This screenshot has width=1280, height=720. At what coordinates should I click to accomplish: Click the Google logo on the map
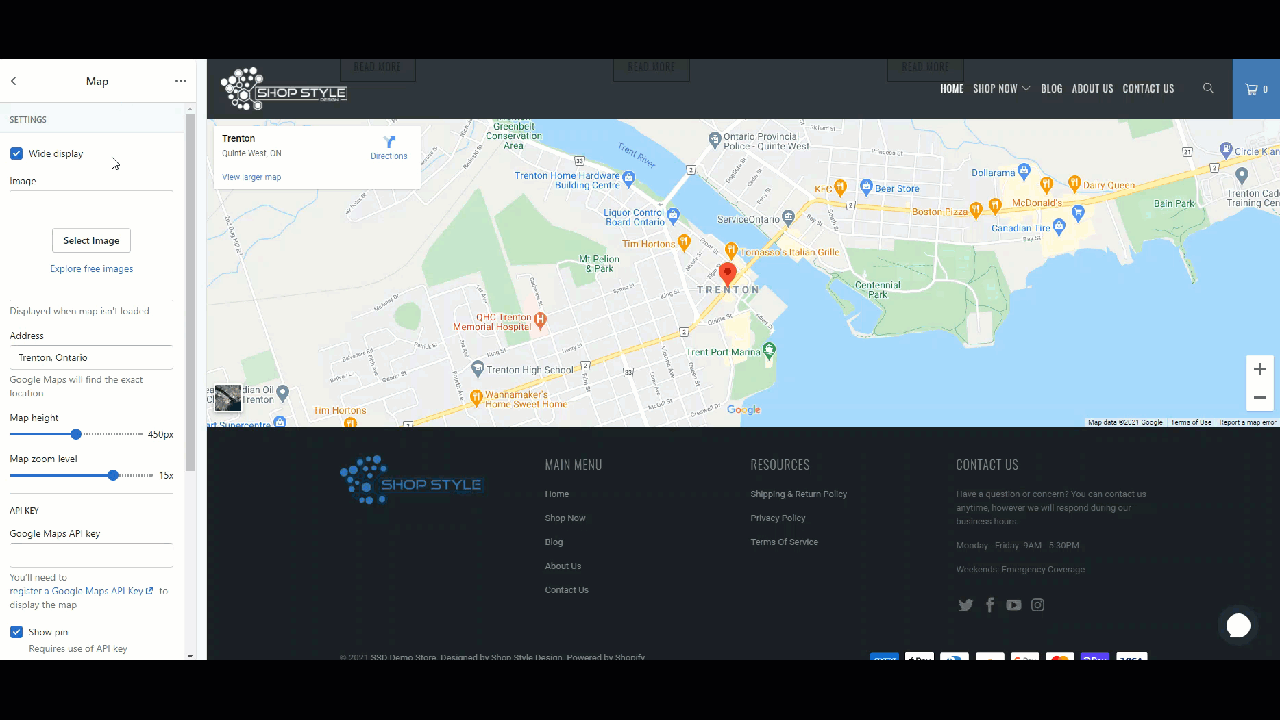[x=744, y=410]
